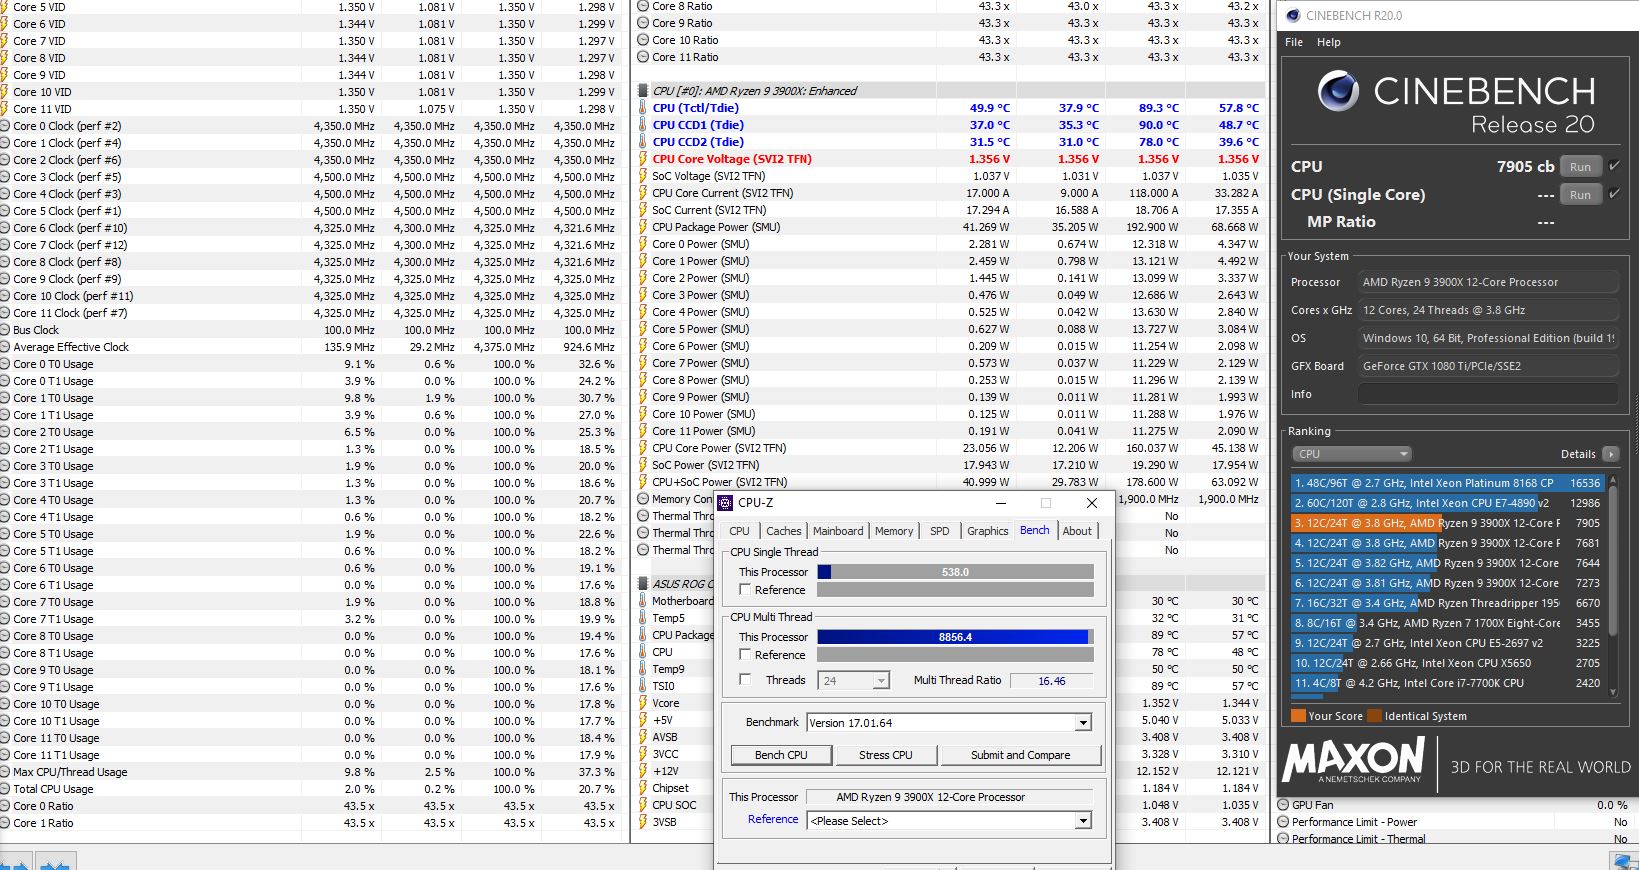Click the chip icon on the ASUS ROG header
Screen dimensions: 1639x870
tap(643, 584)
